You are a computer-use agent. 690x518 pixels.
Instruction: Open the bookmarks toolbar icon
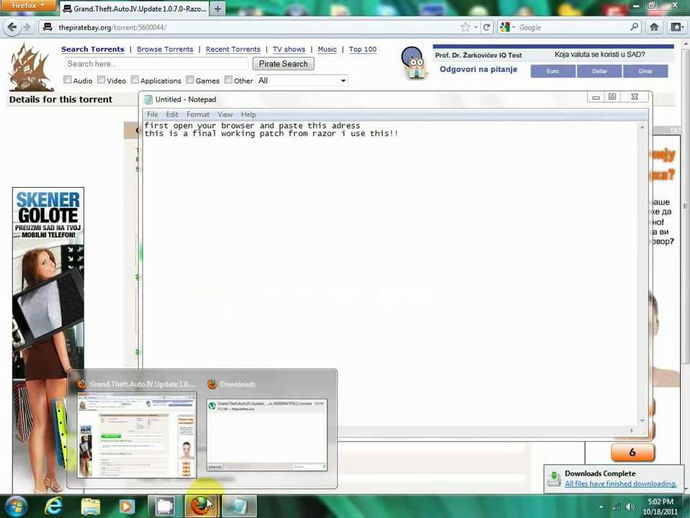click(x=676, y=27)
